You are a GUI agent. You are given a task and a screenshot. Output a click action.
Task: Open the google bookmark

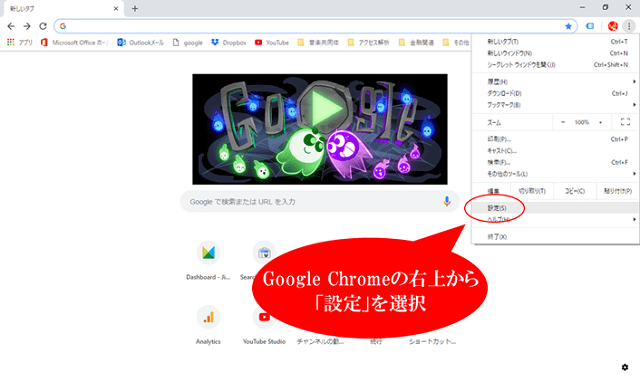point(188,42)
